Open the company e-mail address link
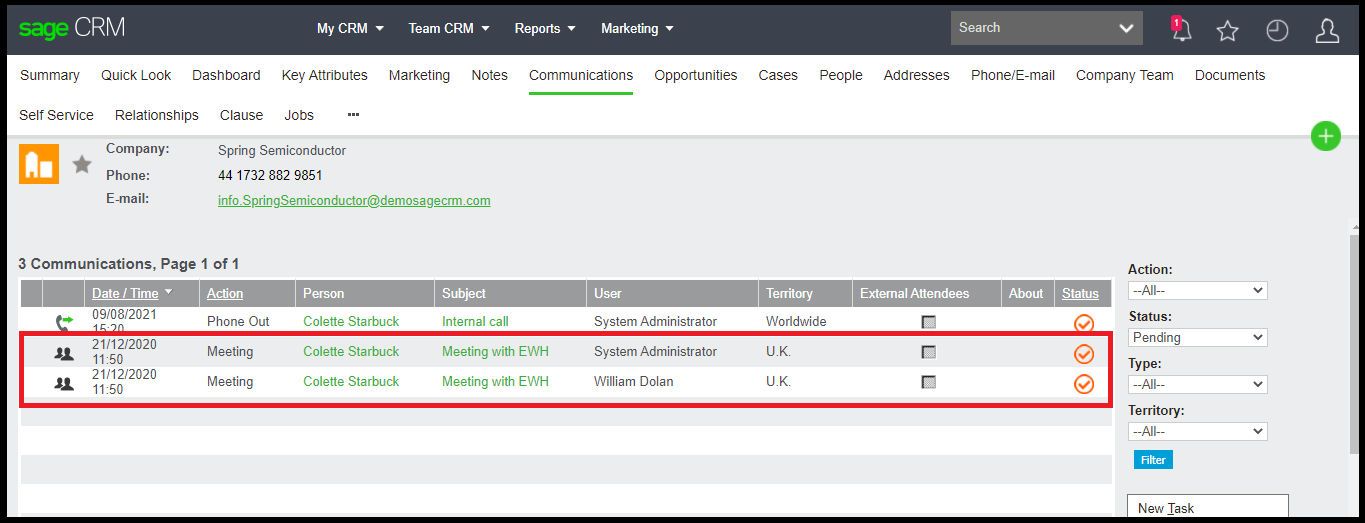Image resolution: width=1365 pixels, height=523 pixels. (354, 200)
